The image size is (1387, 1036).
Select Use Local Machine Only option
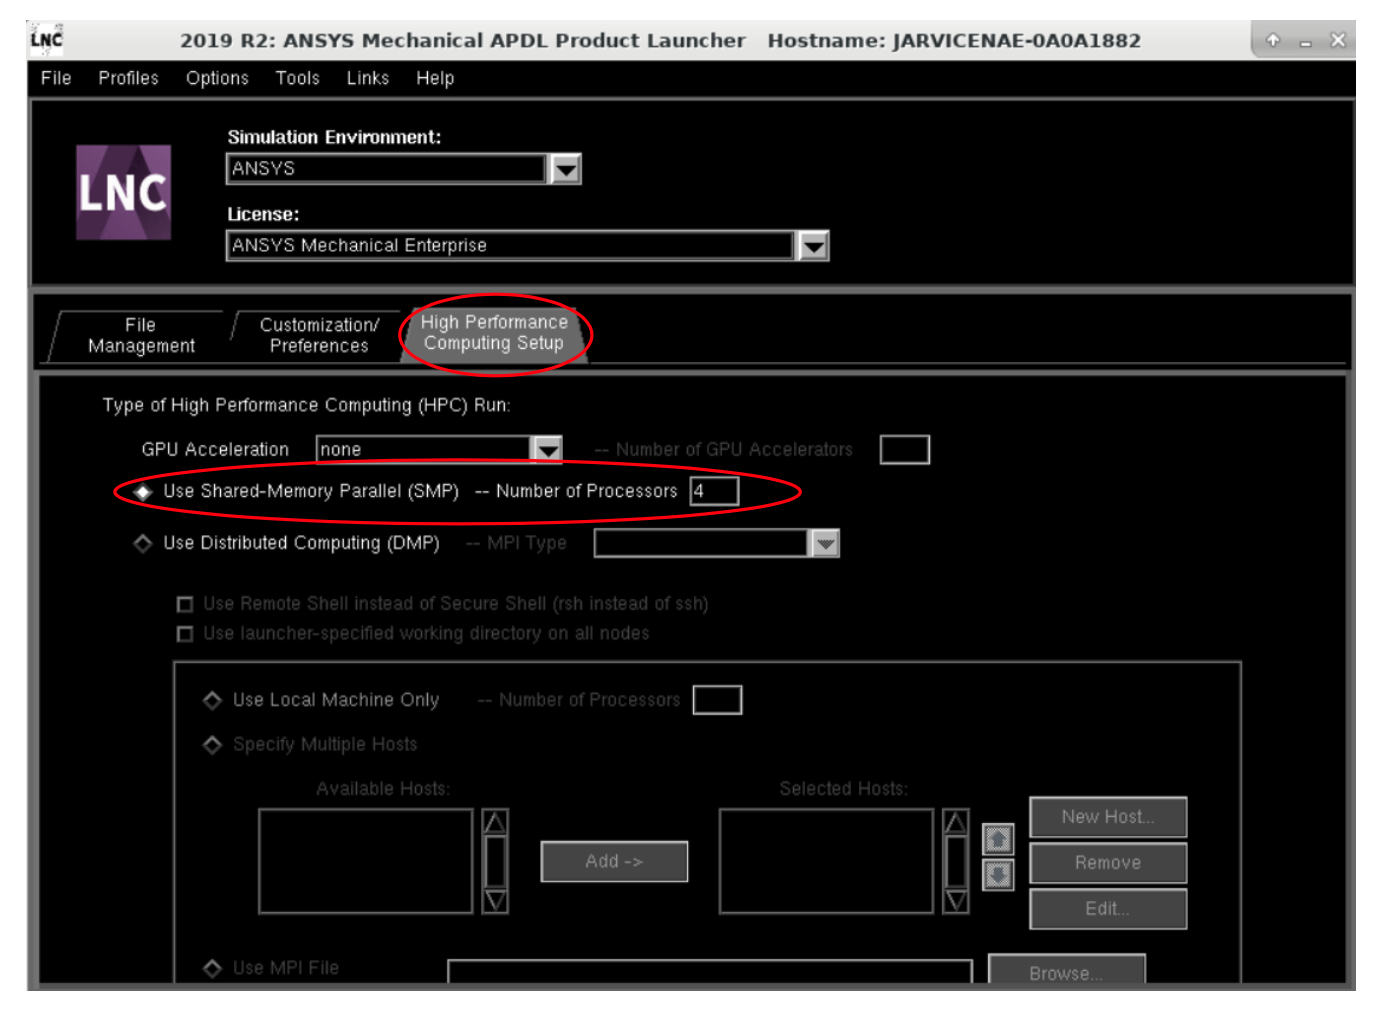click(x=212, y=700)
